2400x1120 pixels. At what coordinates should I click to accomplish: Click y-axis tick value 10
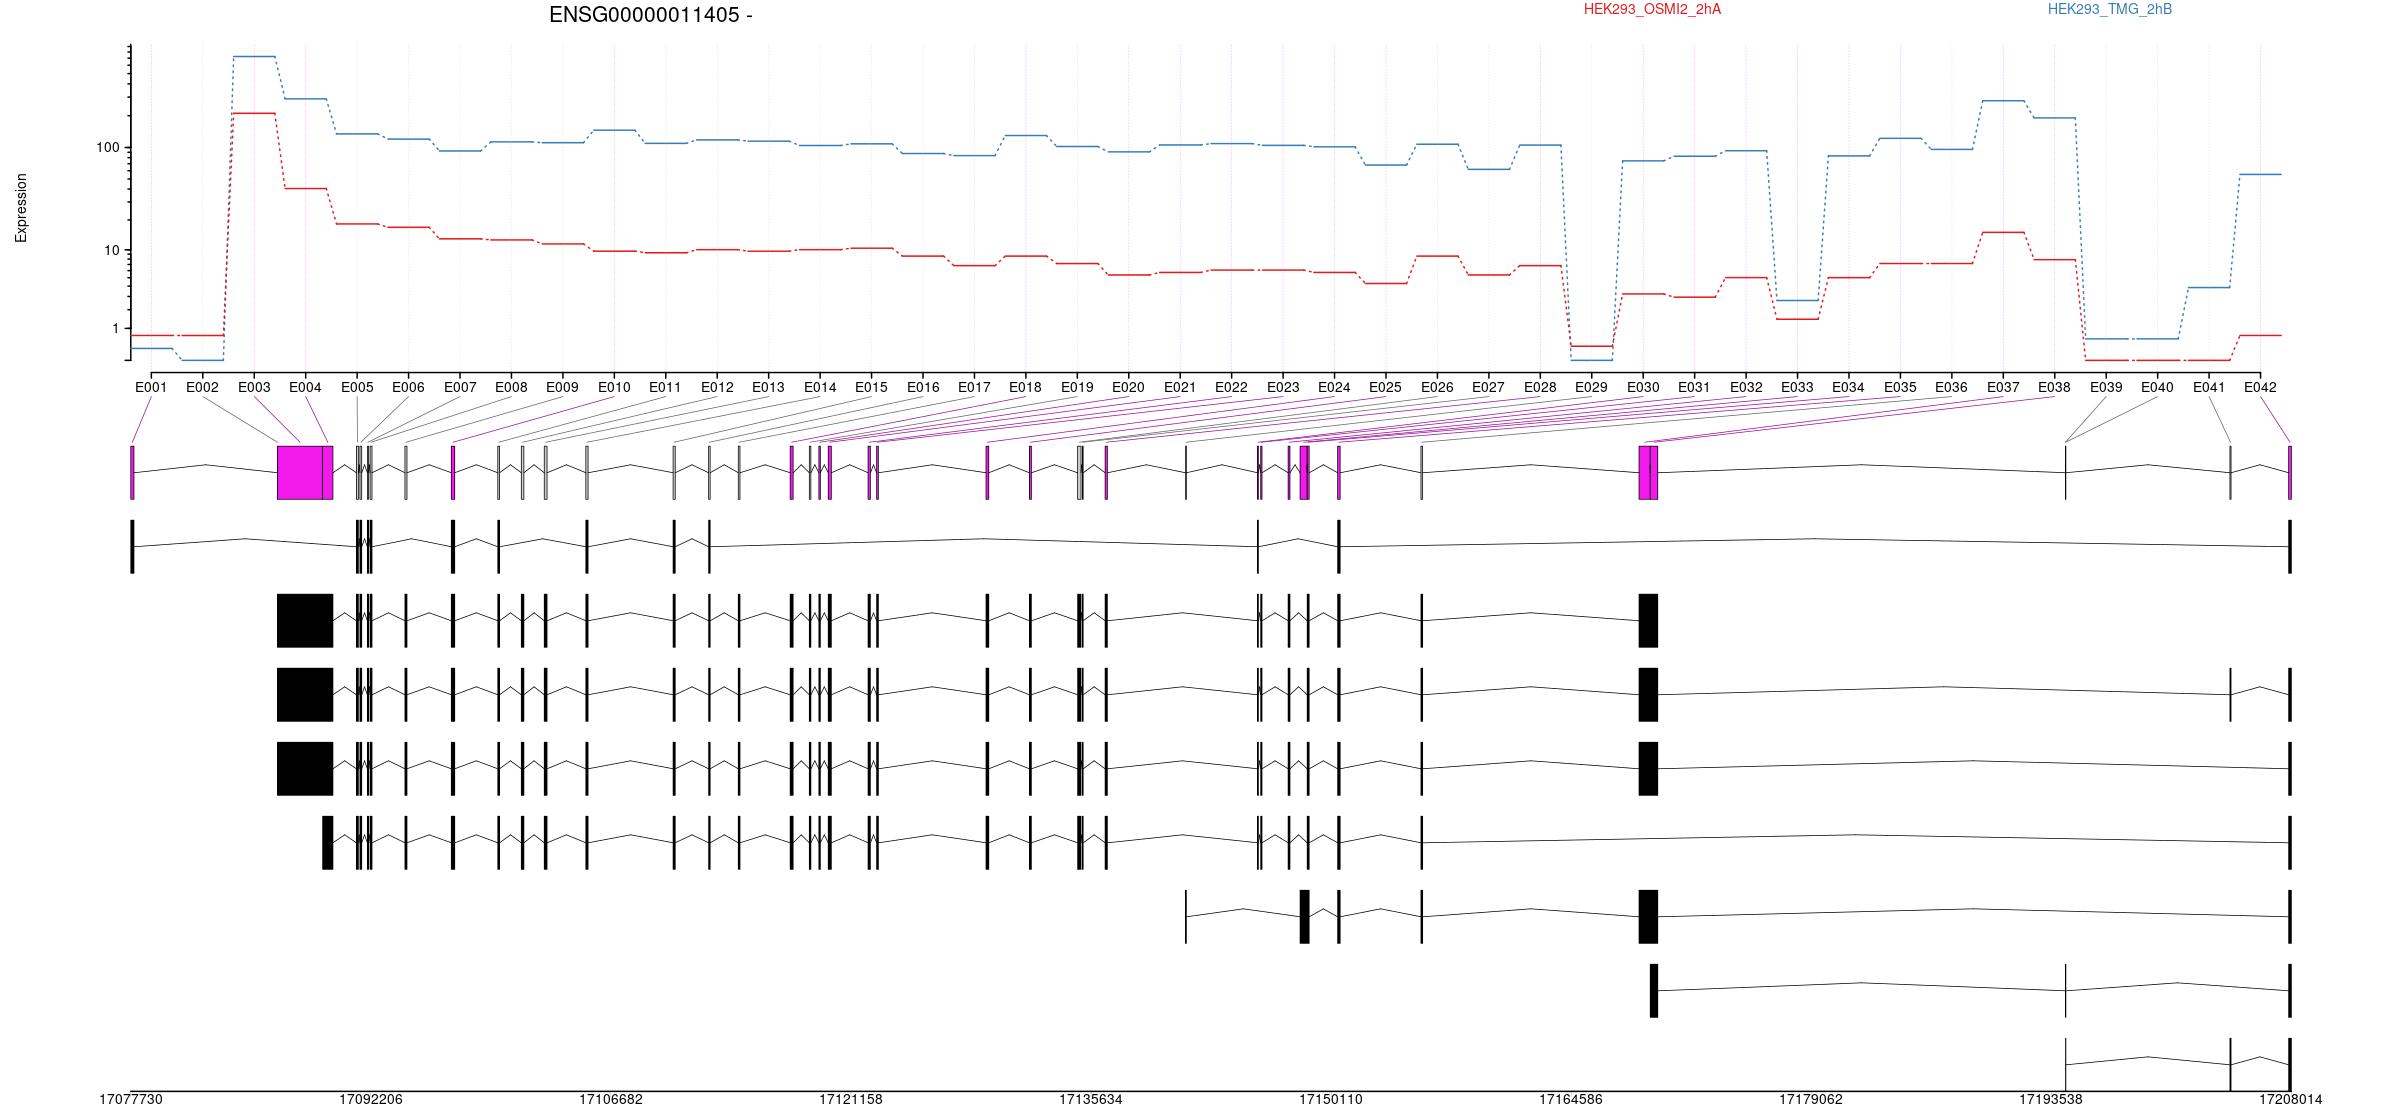[112, 251]
